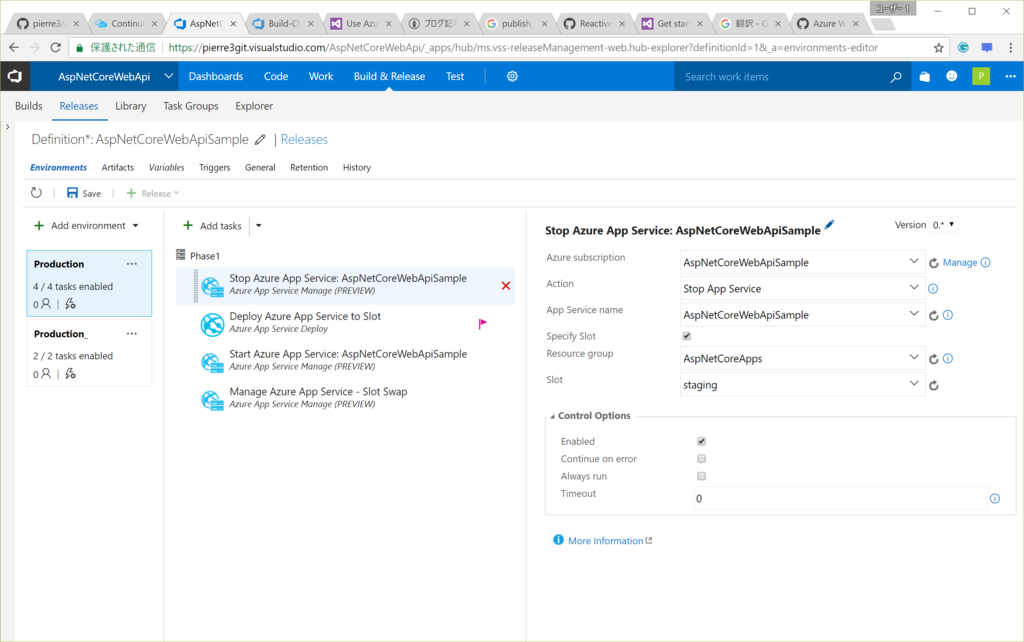The width and height of the screenshot is (1024, 642).
Task: Refresh the Azure subscription list
Action: tap(934, 263)
